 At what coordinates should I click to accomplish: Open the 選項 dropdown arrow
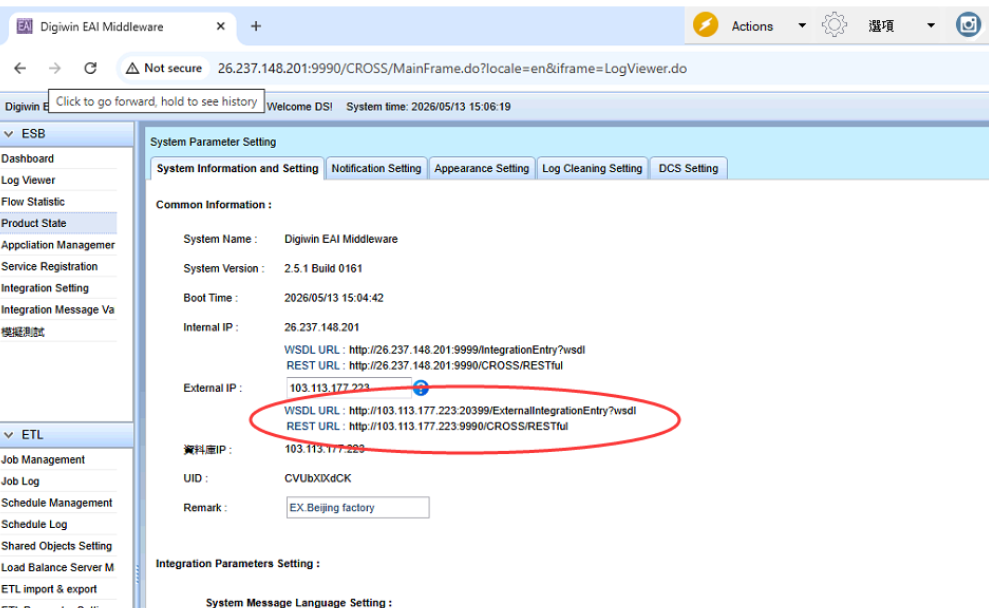pyautogui.click(x=930, y=26)
